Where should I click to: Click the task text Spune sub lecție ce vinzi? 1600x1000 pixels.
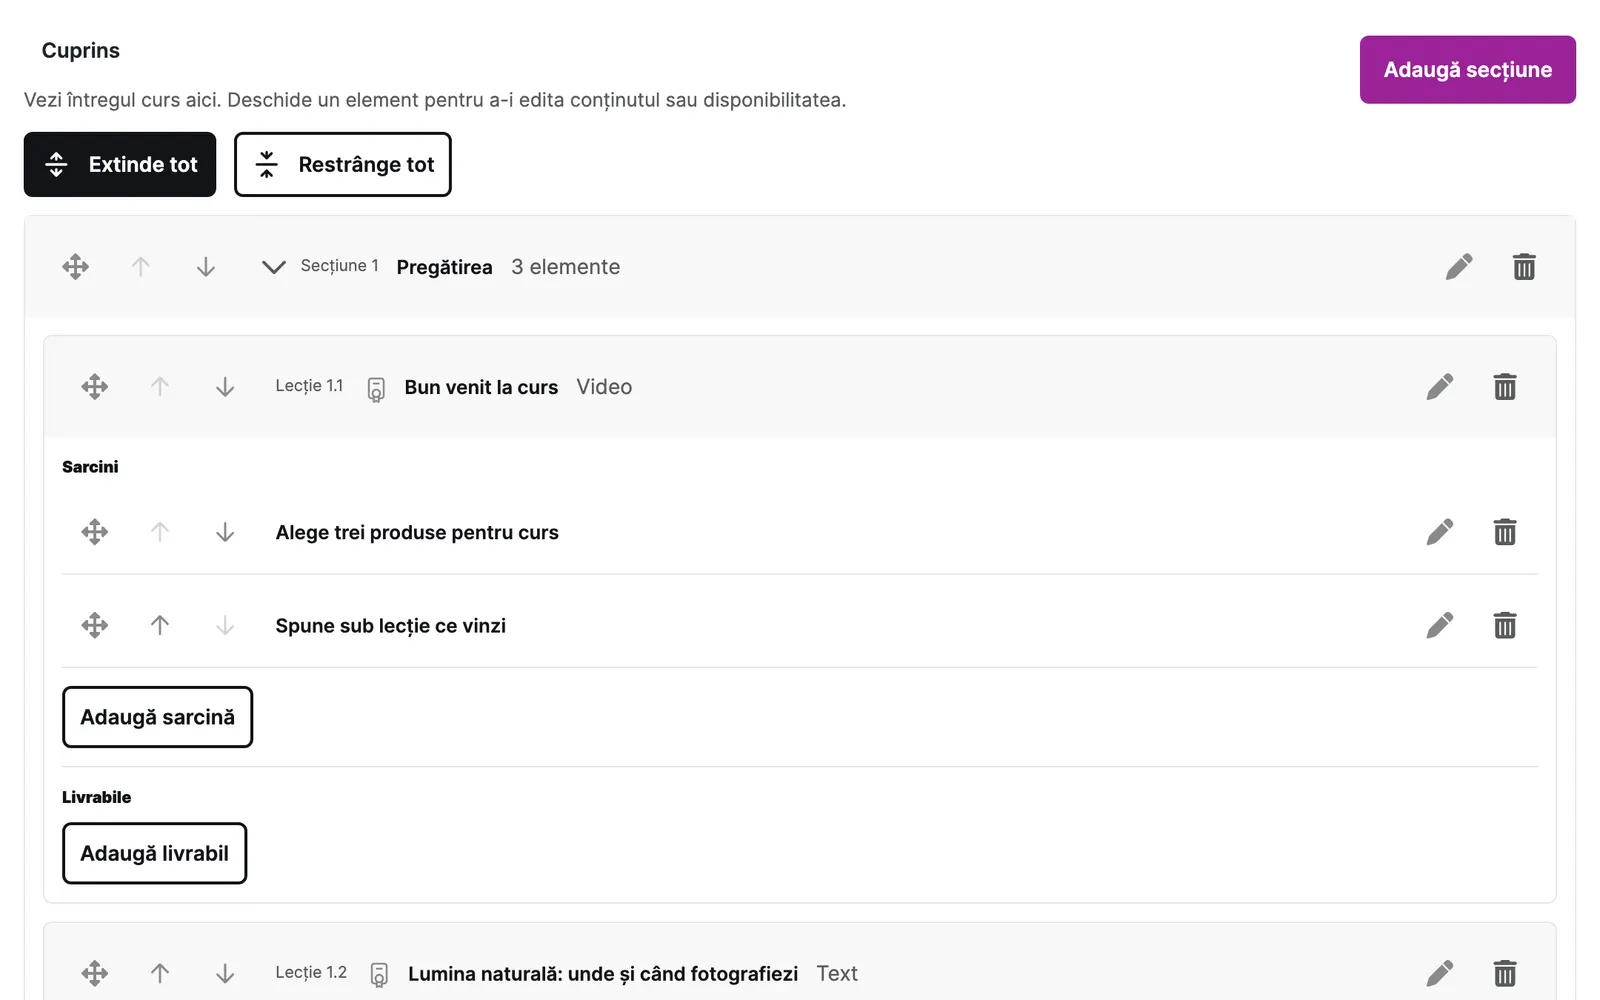coord(391,625)
